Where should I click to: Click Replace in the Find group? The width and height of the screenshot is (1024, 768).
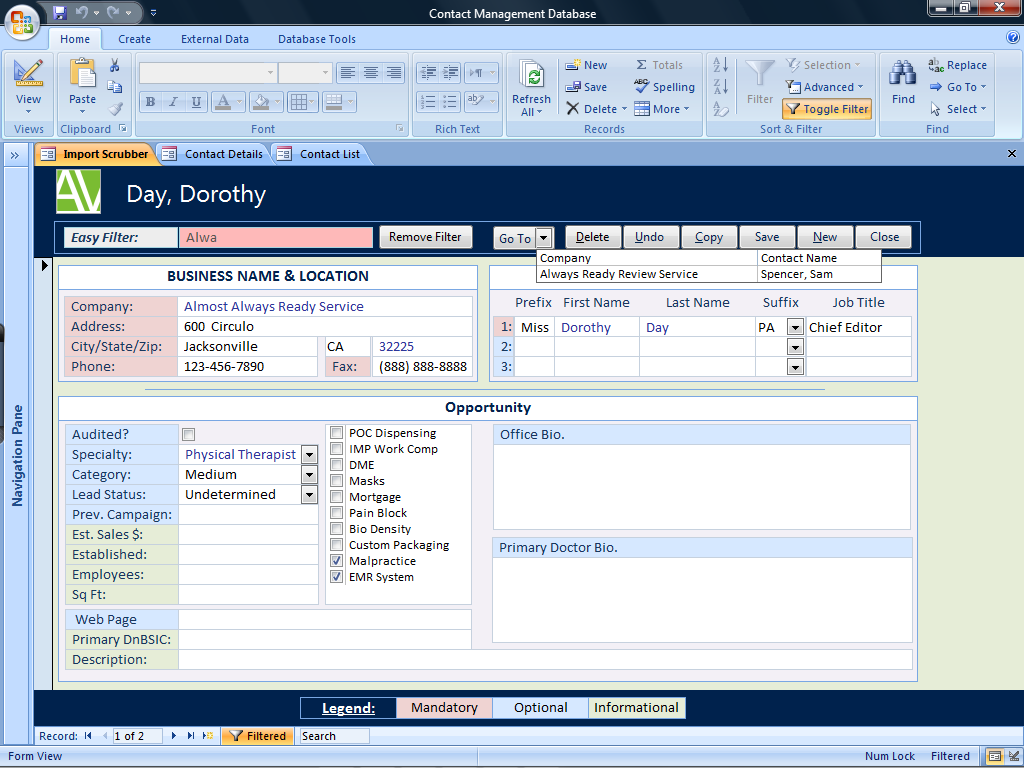pos(957,65)
